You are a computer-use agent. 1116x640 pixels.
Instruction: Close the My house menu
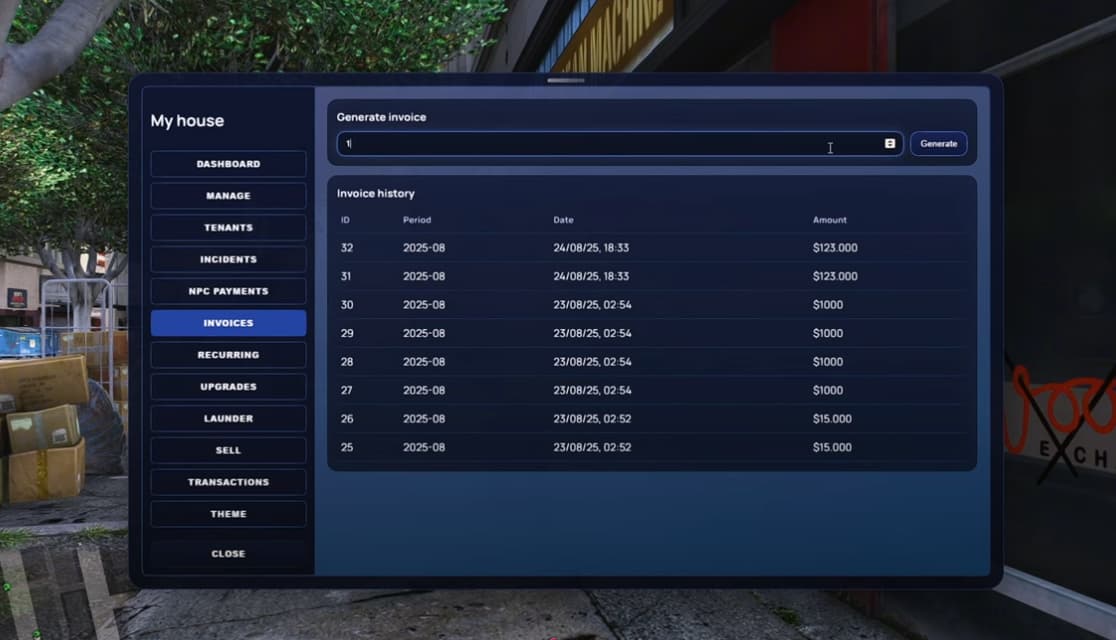click(x=228, y=553)
